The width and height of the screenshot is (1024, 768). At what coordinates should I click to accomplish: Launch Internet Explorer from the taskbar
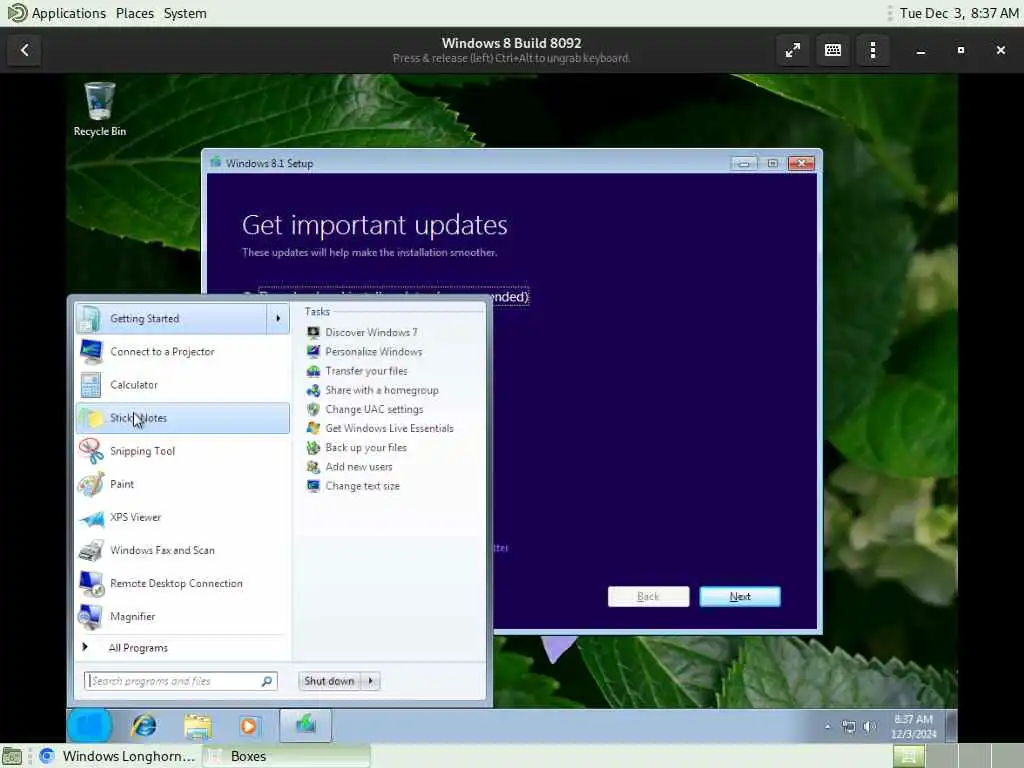point(144,726)
